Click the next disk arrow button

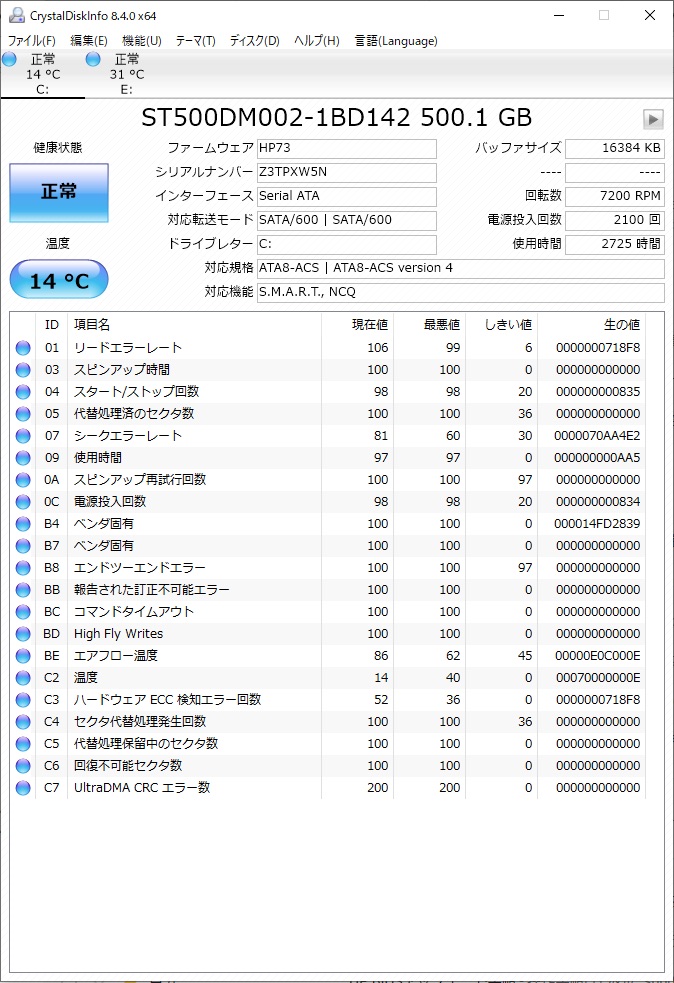pos(653,119)
